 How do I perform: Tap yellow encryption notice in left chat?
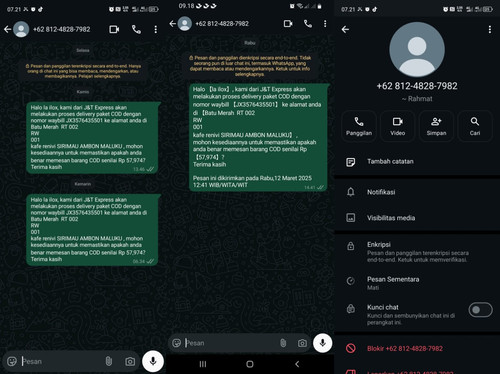coord(83,71)
